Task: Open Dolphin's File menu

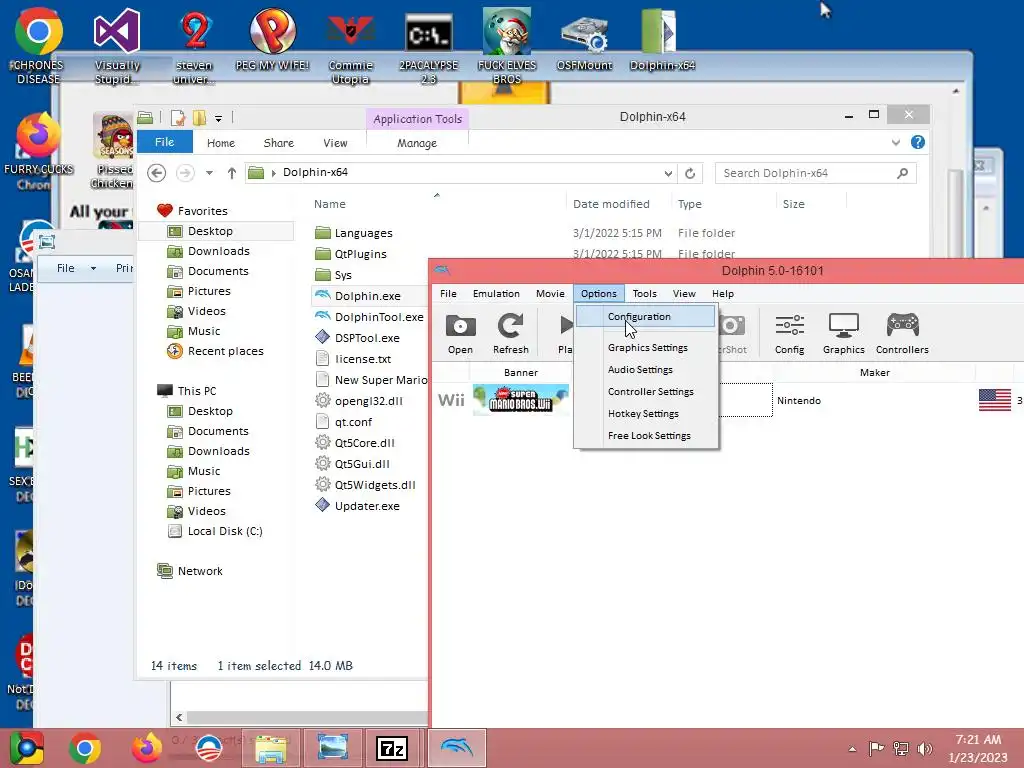Action: [448, 294]
